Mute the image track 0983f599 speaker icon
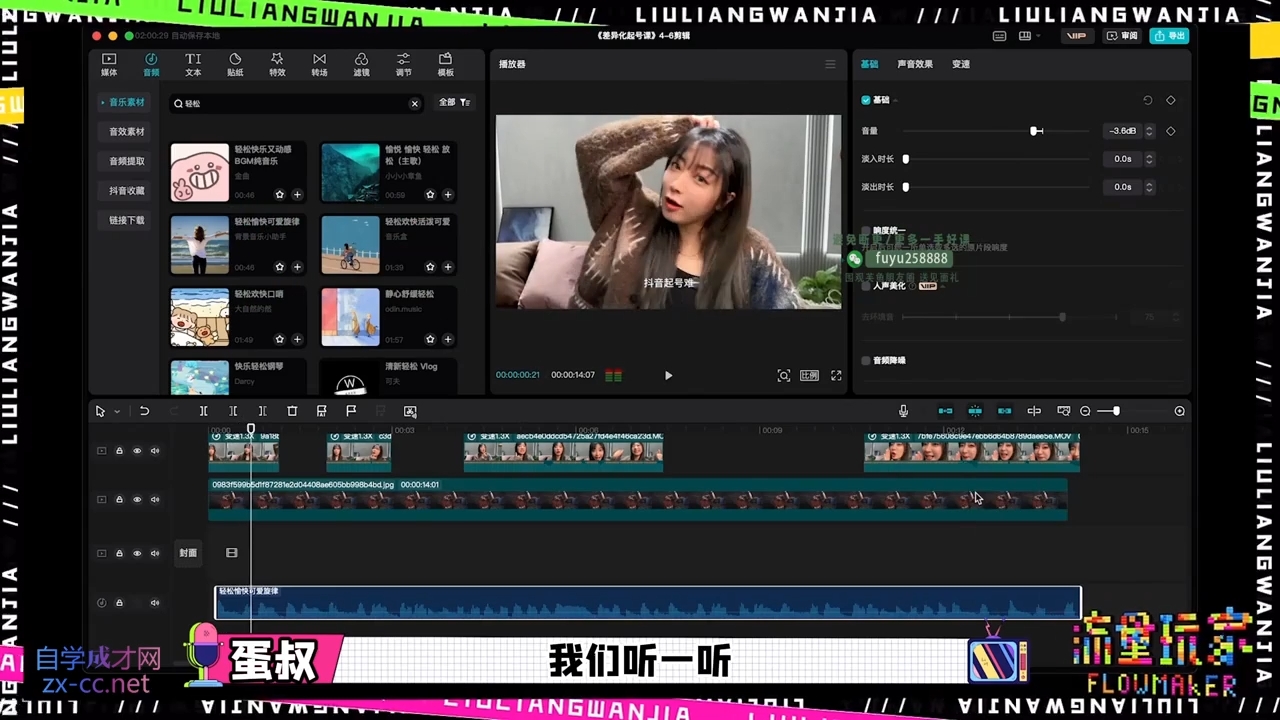 click(155, 499)
